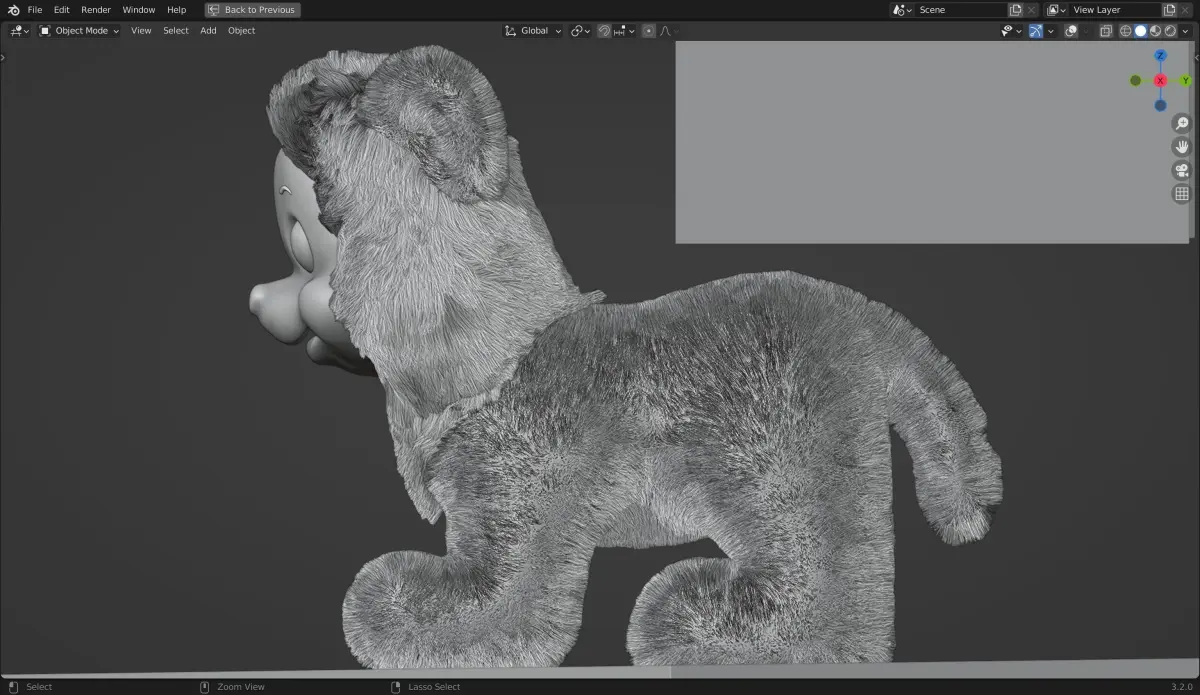Switch to material preview shading

pos(1155,31)
